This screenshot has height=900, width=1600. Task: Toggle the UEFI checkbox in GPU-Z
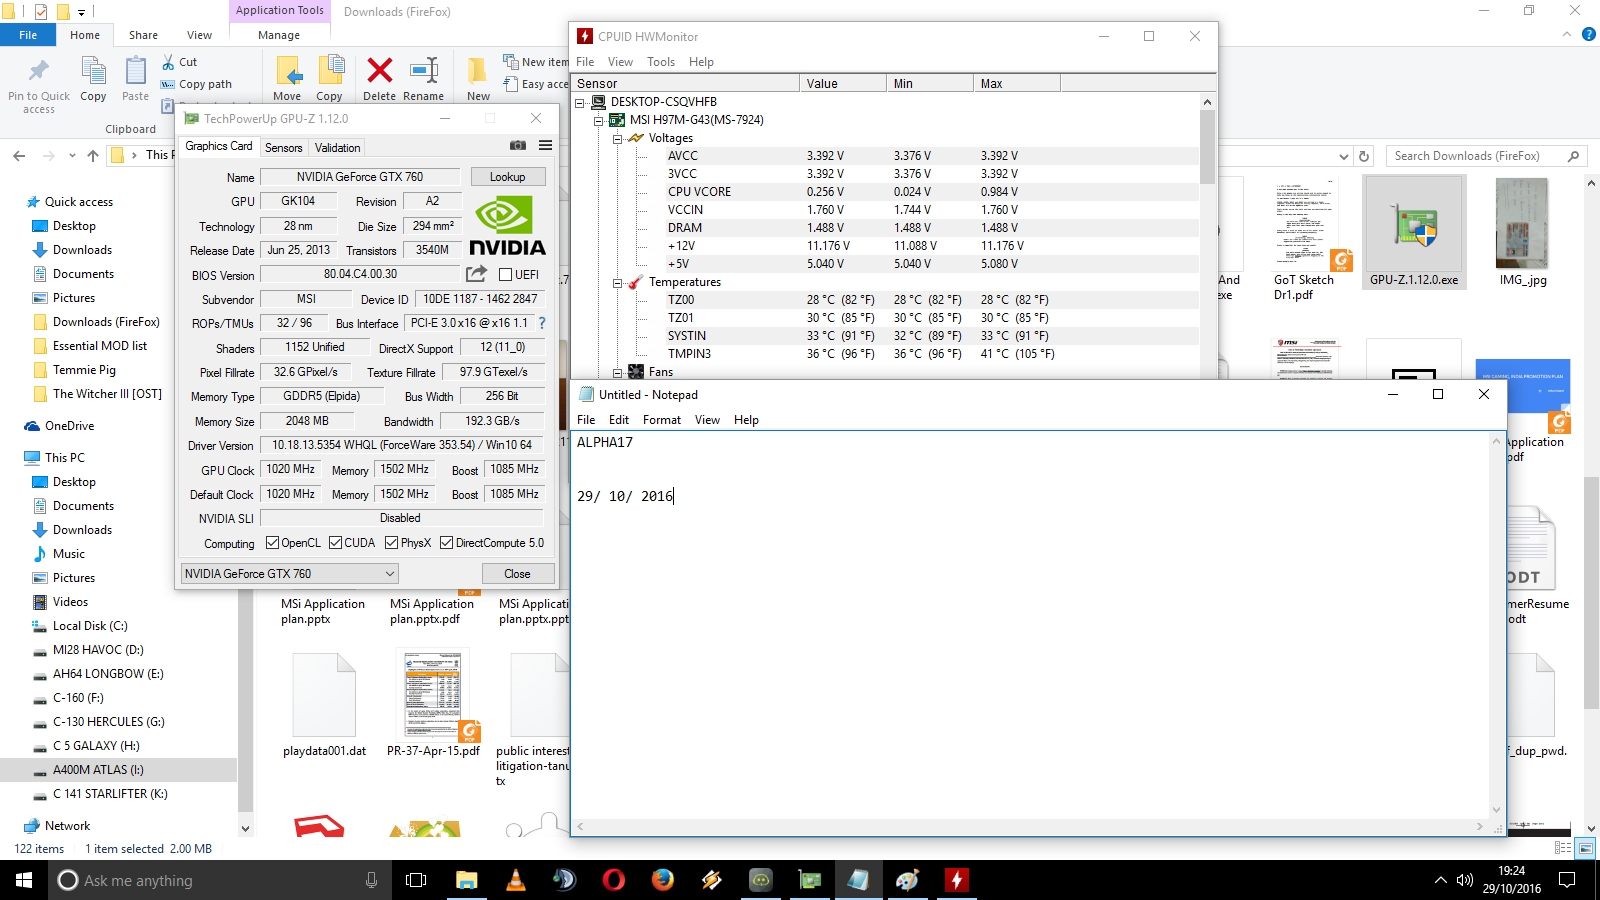505,275
